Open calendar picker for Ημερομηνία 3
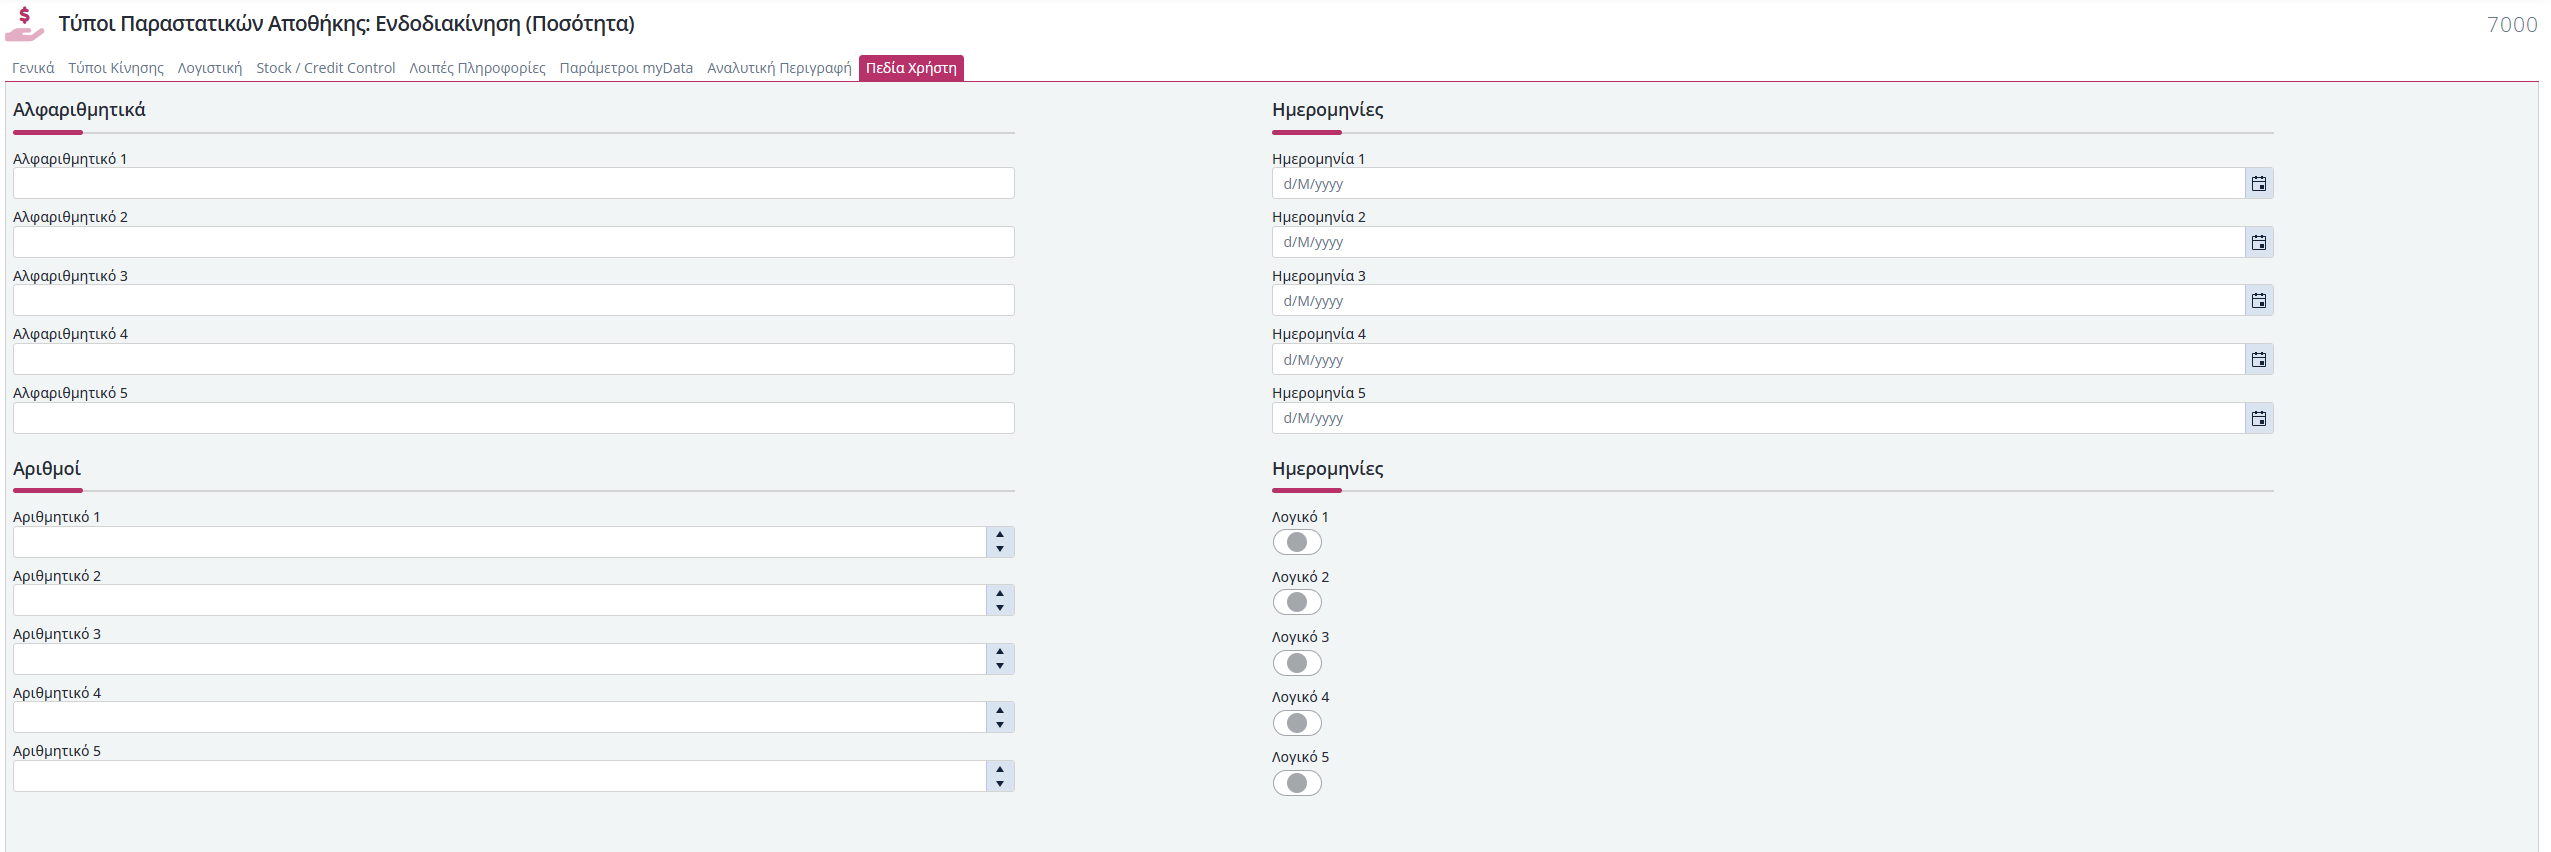This screenshot has height=852, width=2551. coord(2258,300)
